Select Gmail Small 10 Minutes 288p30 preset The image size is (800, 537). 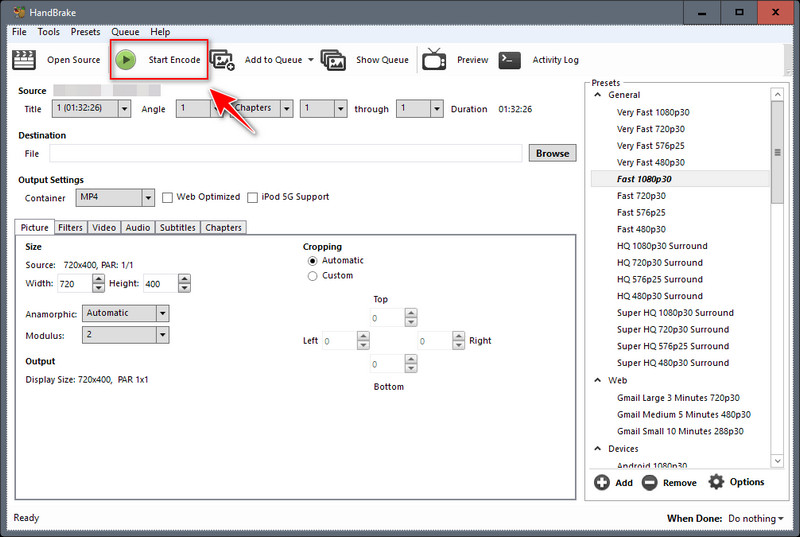[680, 431]
